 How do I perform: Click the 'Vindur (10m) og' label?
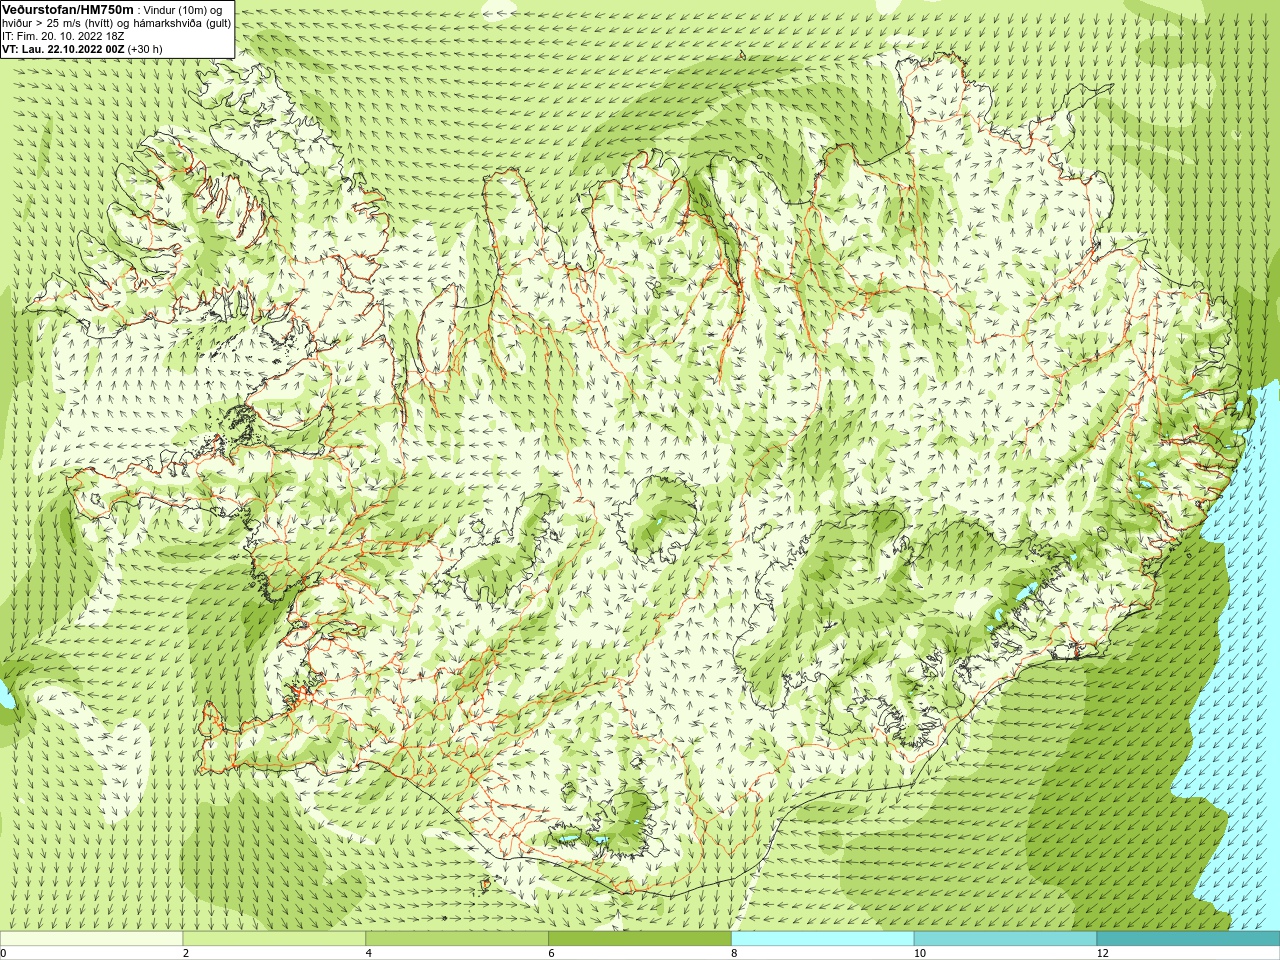tap(183, 9)
